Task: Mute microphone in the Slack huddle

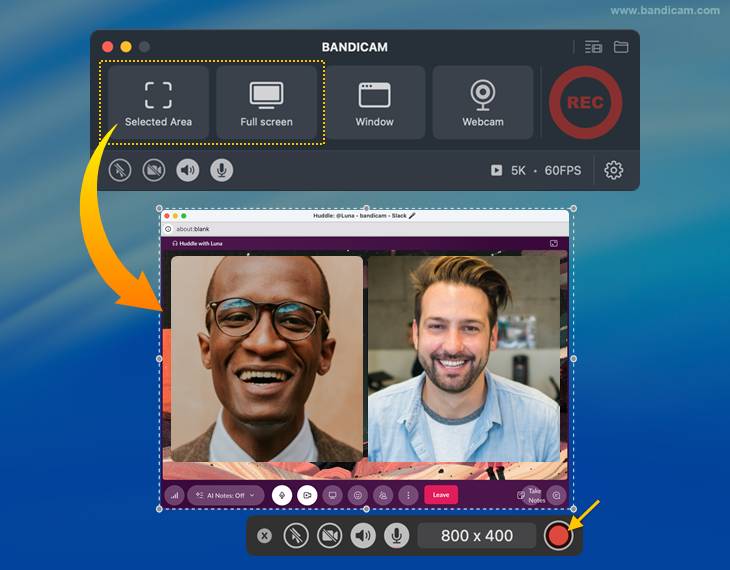Action: click(x=282, y=495)
